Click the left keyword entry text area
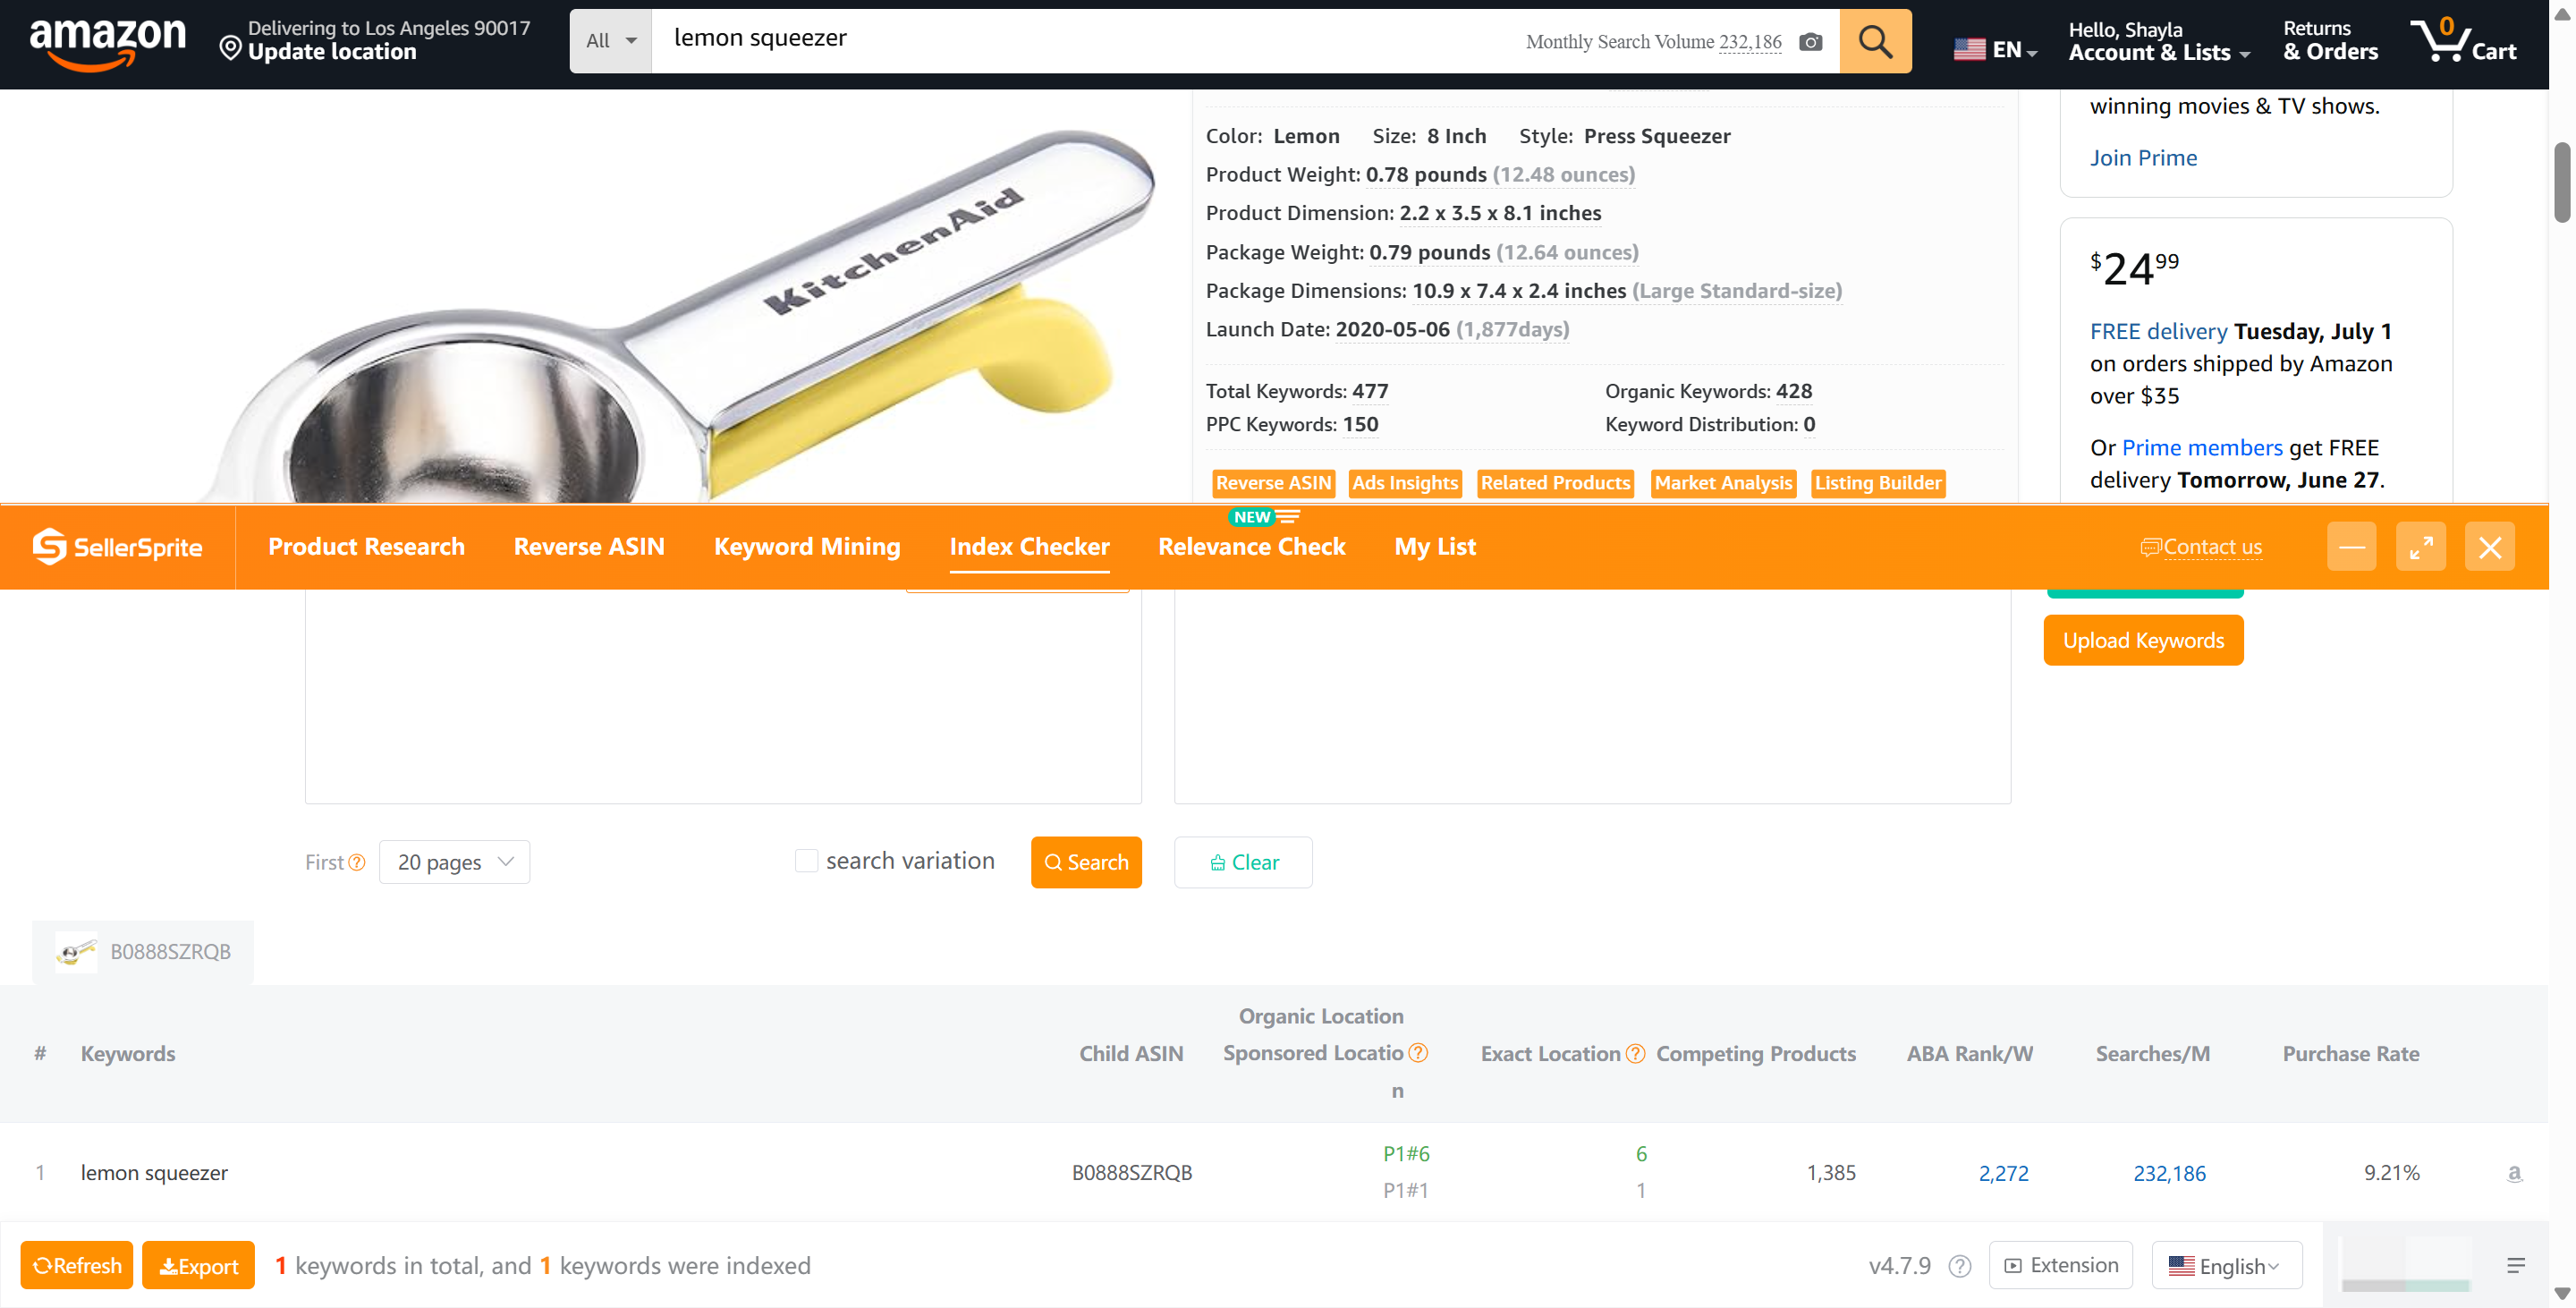Image resolution: width=2576 pixels, height=1308 pixels. [x=723, y=696]
